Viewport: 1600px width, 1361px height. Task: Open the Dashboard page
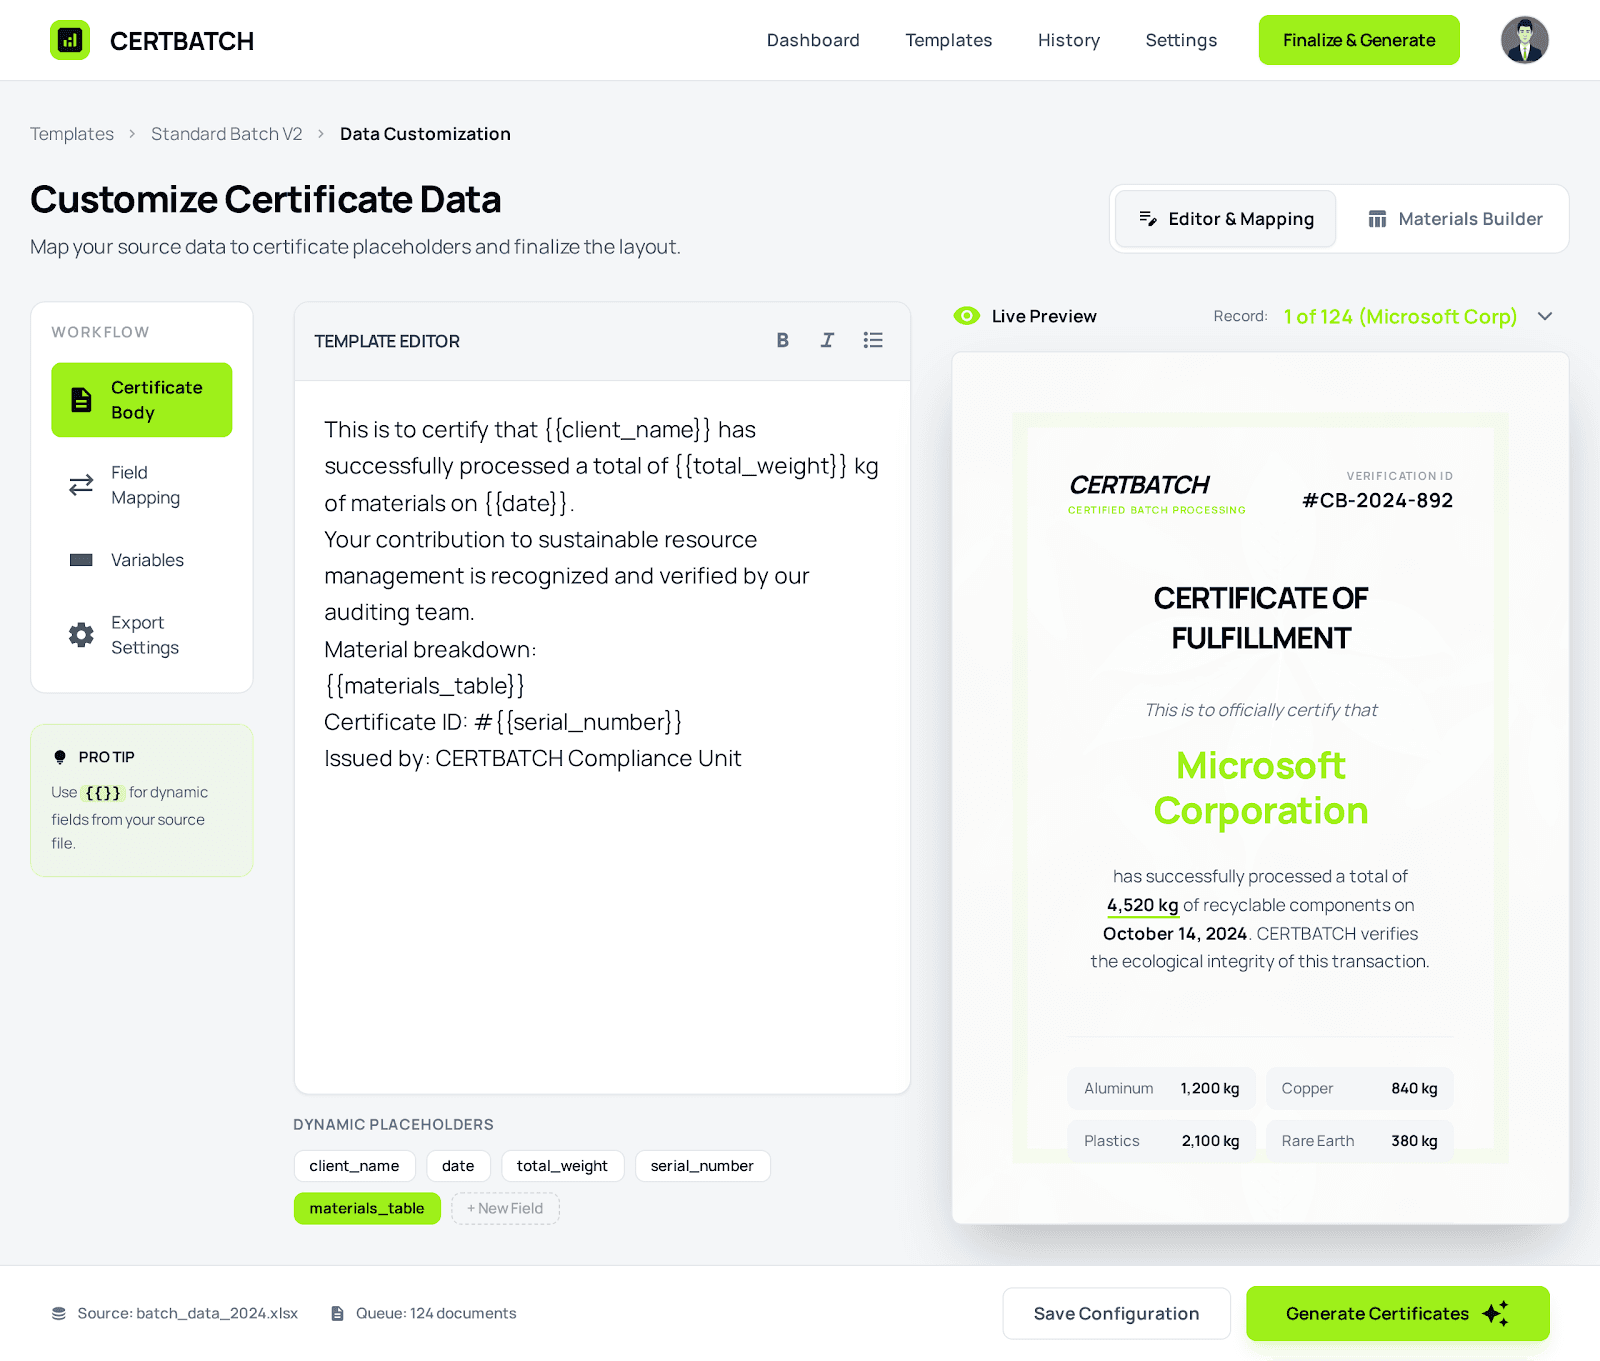tap(813, 40)
